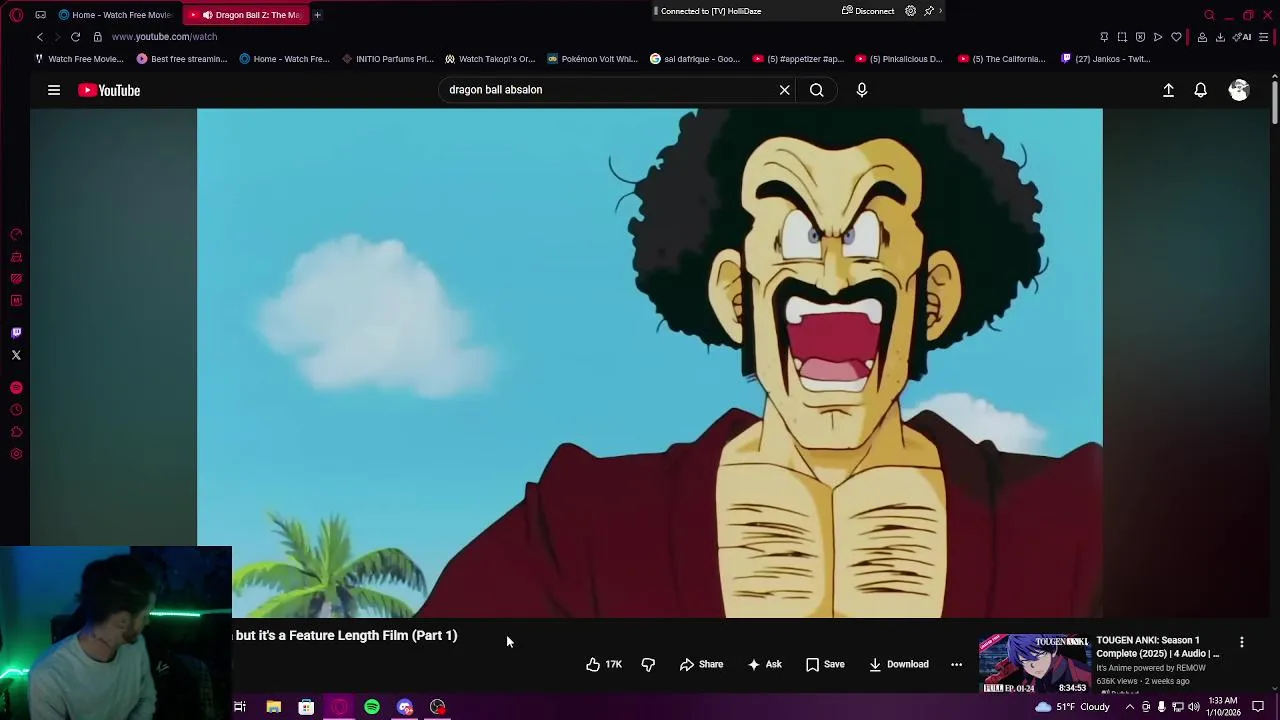Viewport: 1280px width, 720px height.
Task: Save the video to a playlist
Action: tap(825, 664)
